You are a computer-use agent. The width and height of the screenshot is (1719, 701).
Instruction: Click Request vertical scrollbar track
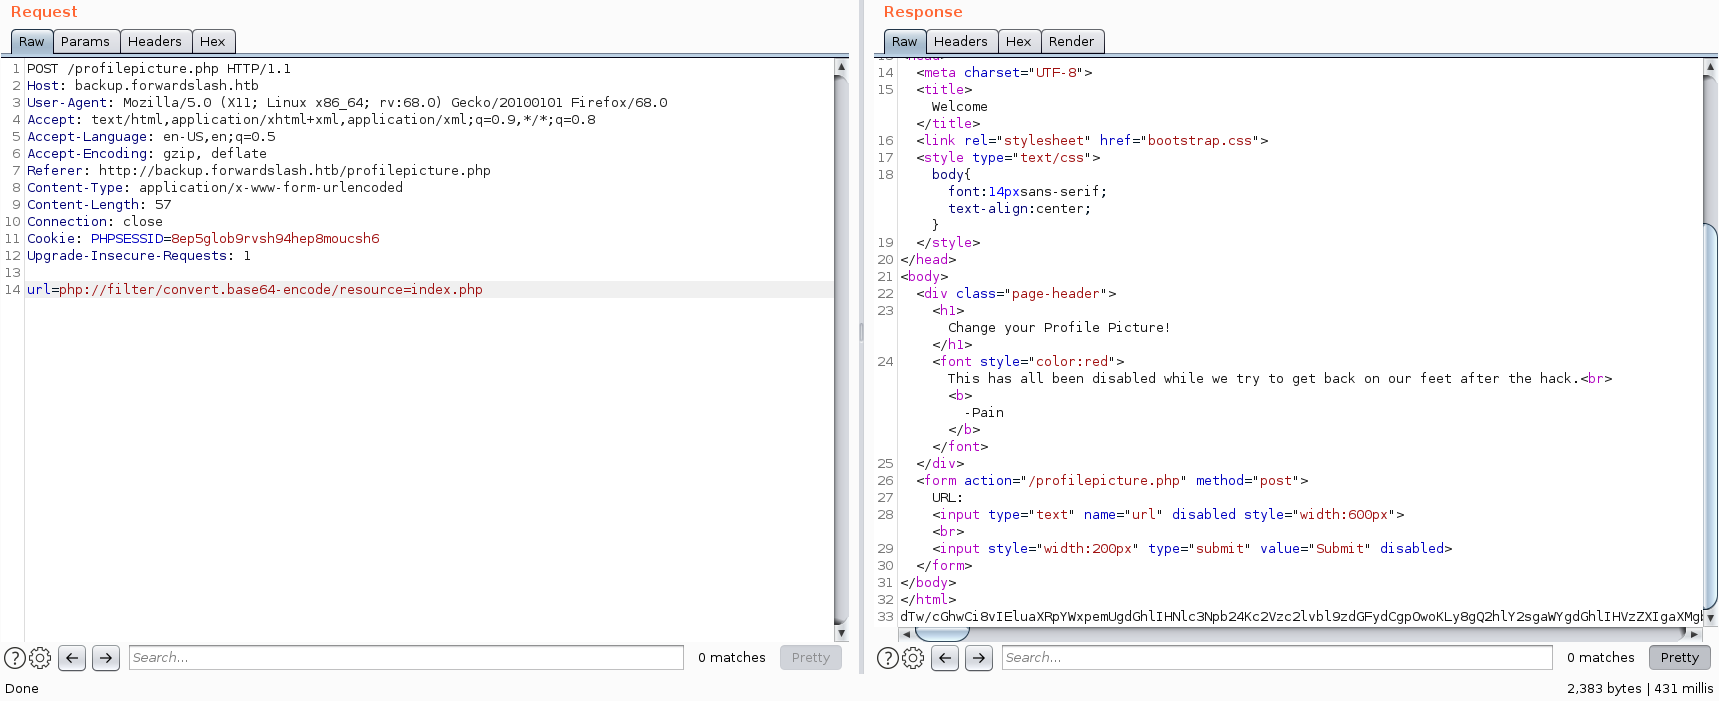[x=841, y=350]
